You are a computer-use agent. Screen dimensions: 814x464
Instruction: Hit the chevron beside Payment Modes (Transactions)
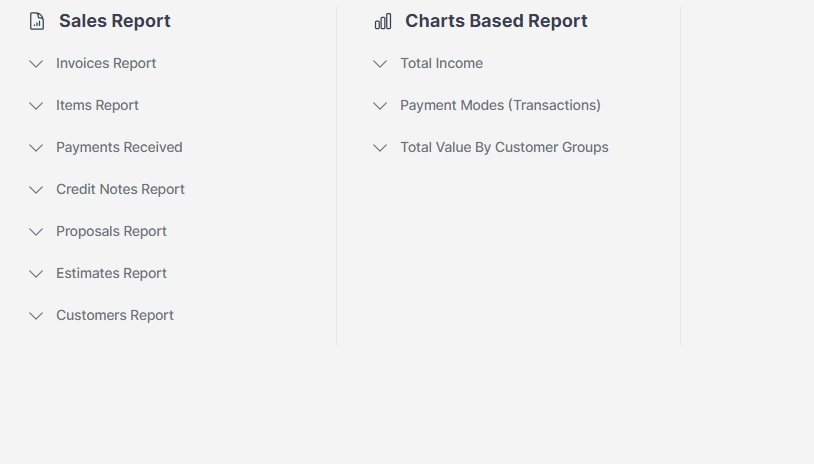380,106
